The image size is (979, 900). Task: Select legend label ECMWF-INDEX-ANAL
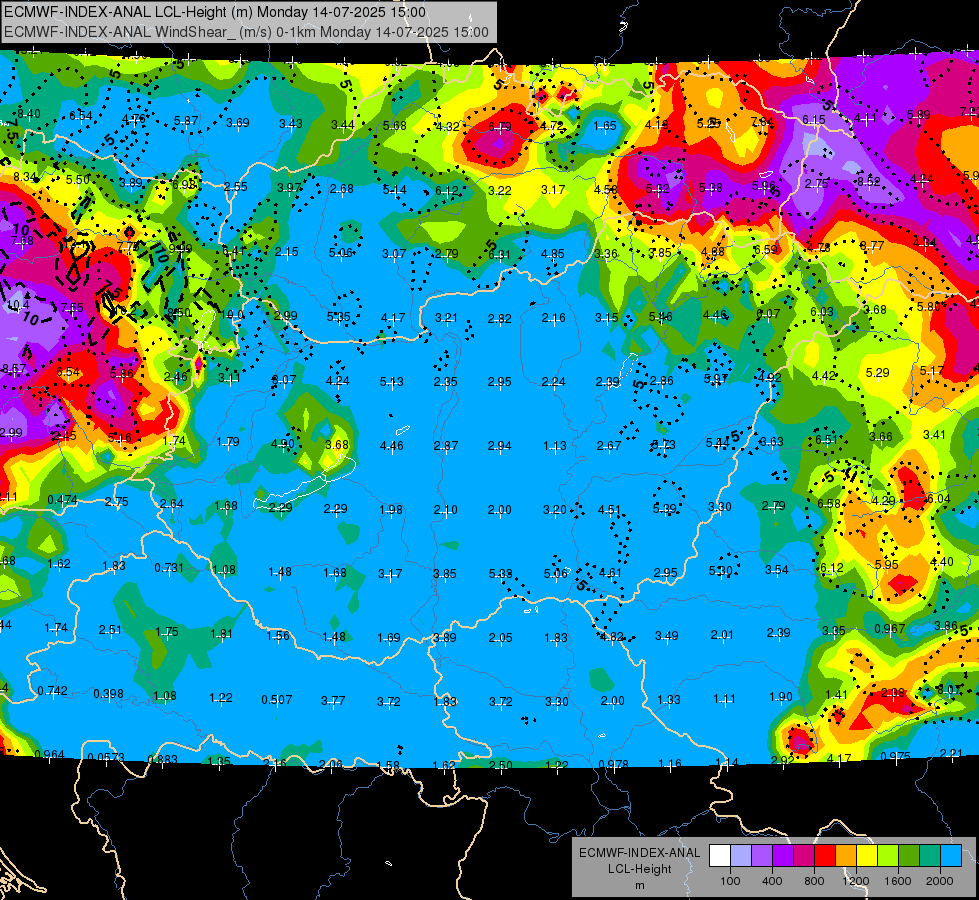tap(639, 853)
